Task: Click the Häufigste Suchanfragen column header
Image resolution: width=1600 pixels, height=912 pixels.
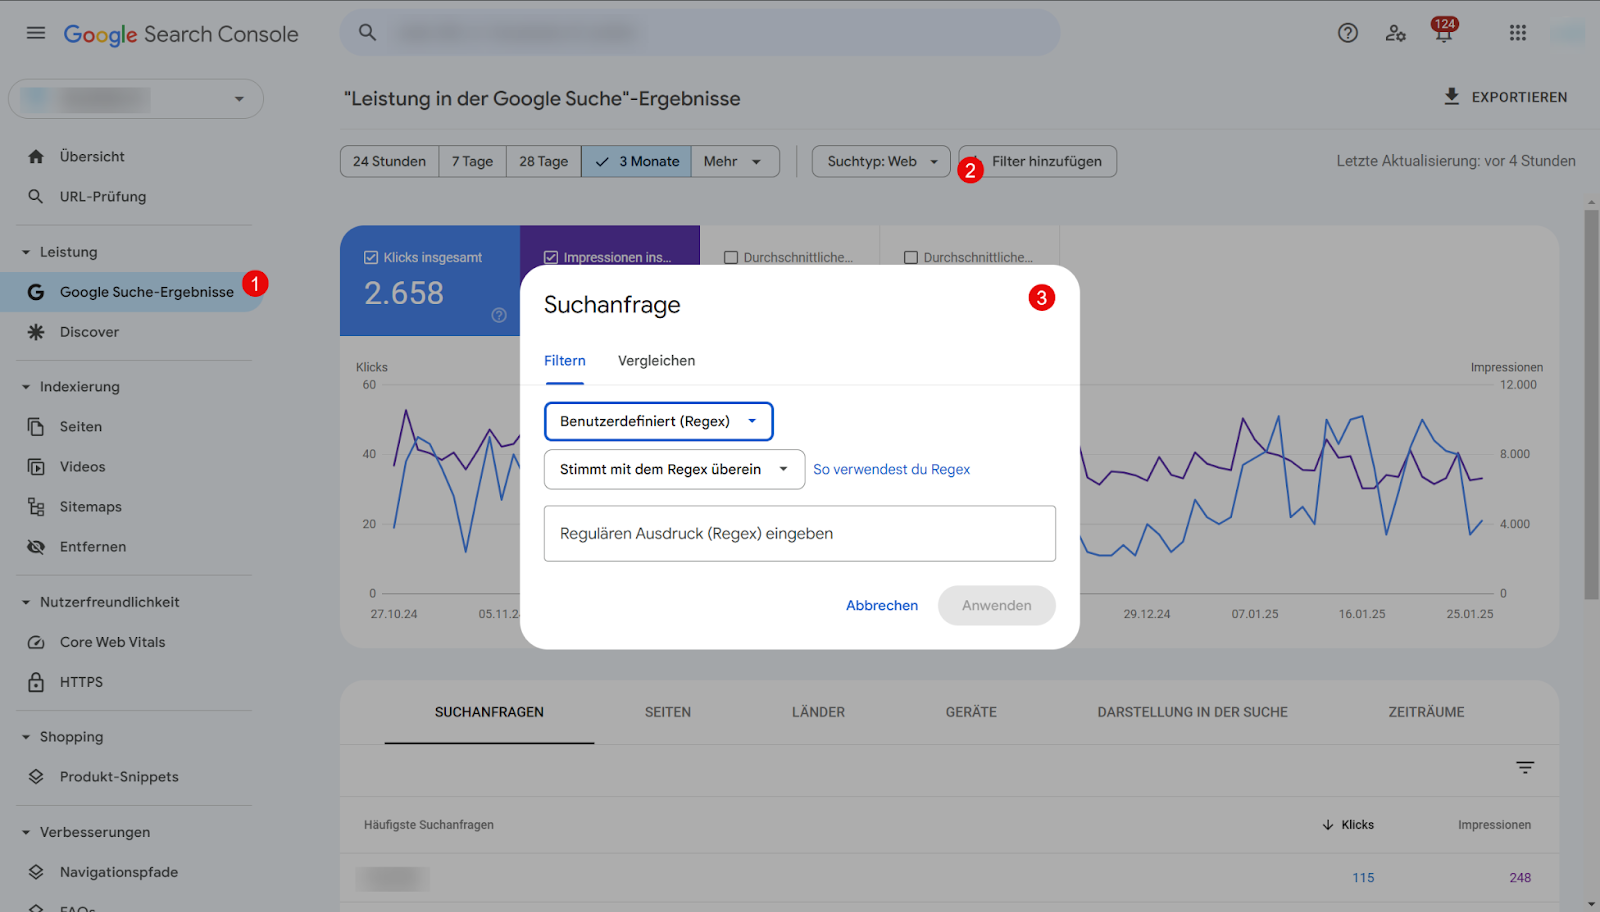Action: [x=429, y=825]
